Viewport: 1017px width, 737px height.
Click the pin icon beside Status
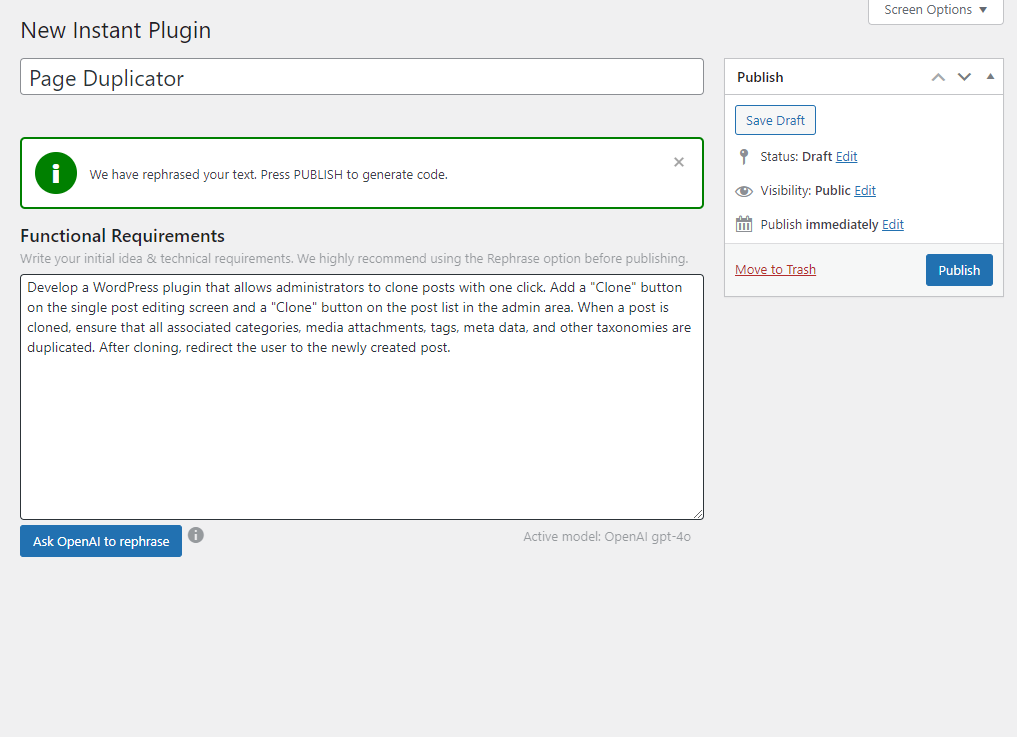pyautogui.click(x=744, y=156)
